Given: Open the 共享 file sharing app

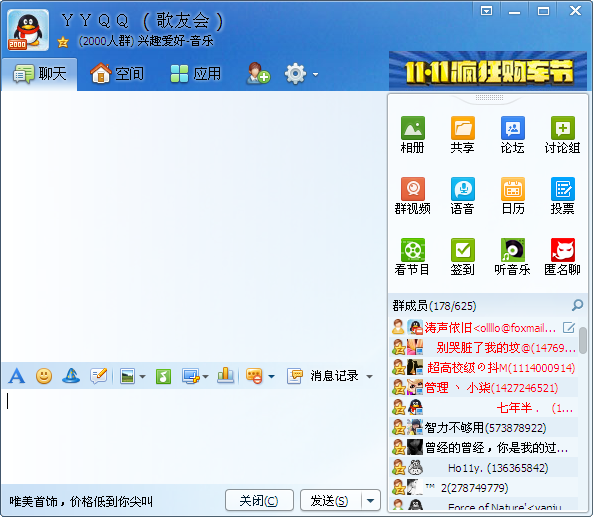Looking at the screenshot, I should tap(463, 135).
